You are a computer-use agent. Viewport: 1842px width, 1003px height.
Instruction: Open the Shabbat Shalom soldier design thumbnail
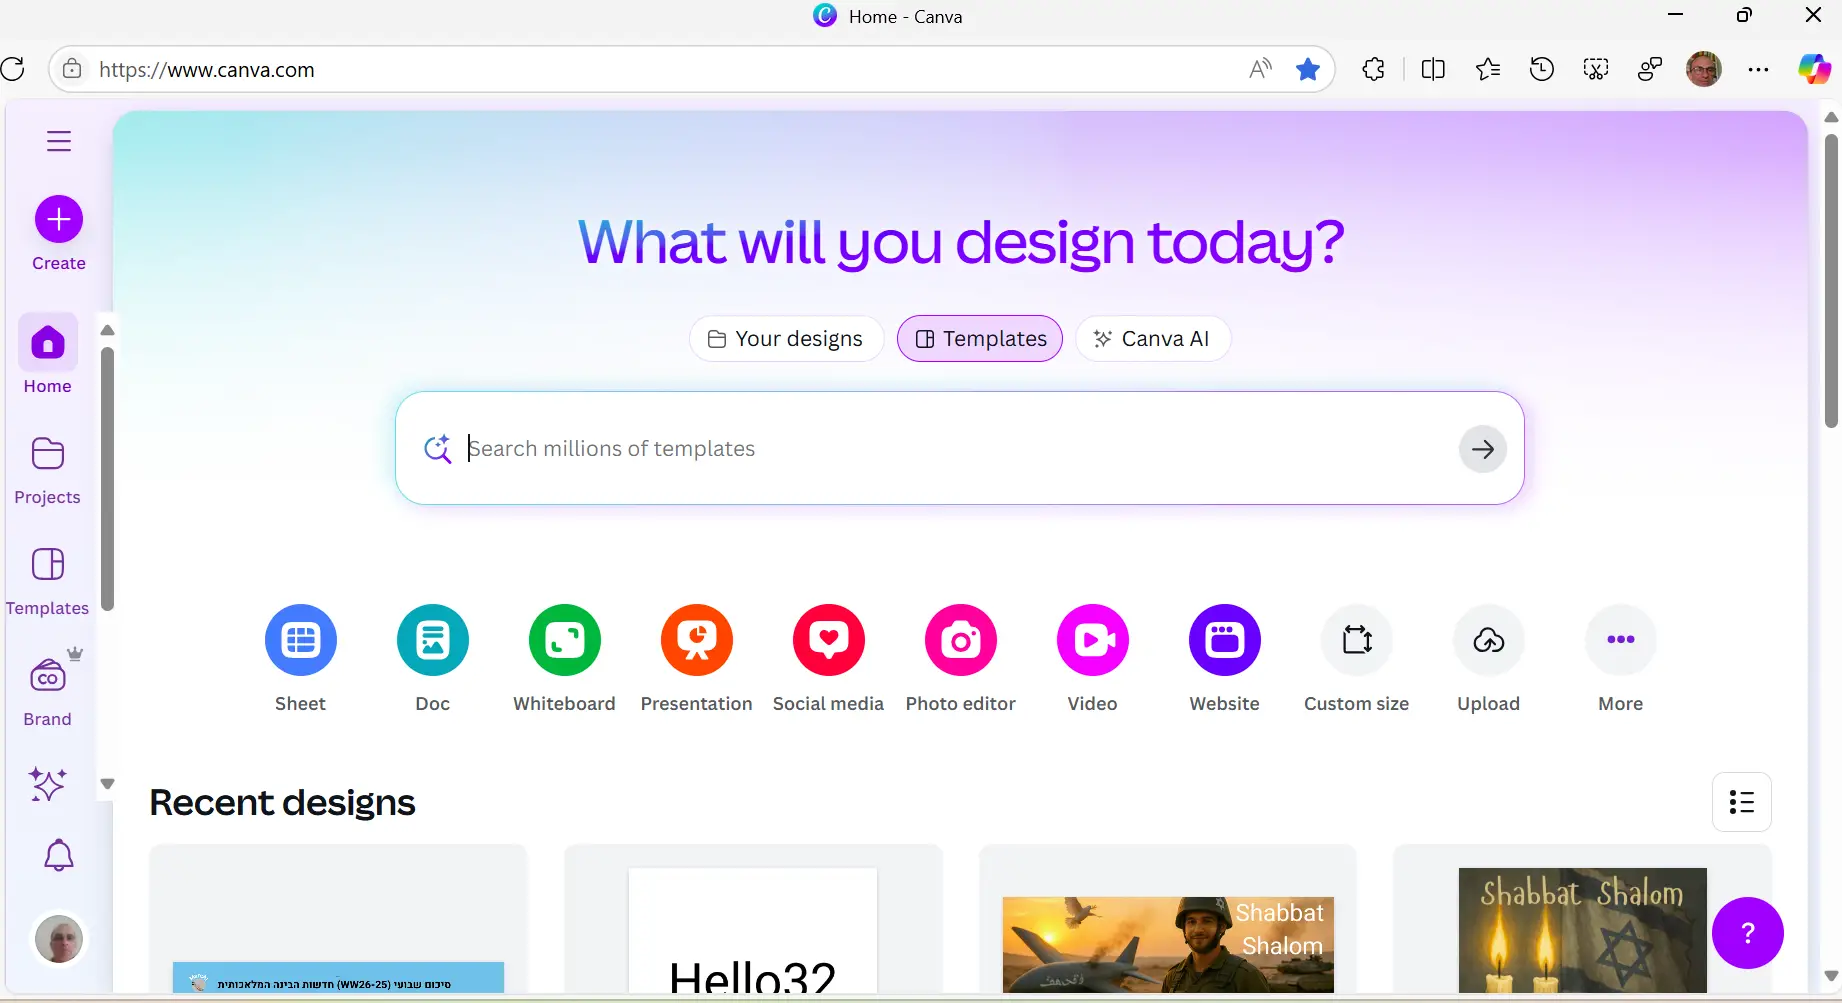click(1168, 921)
